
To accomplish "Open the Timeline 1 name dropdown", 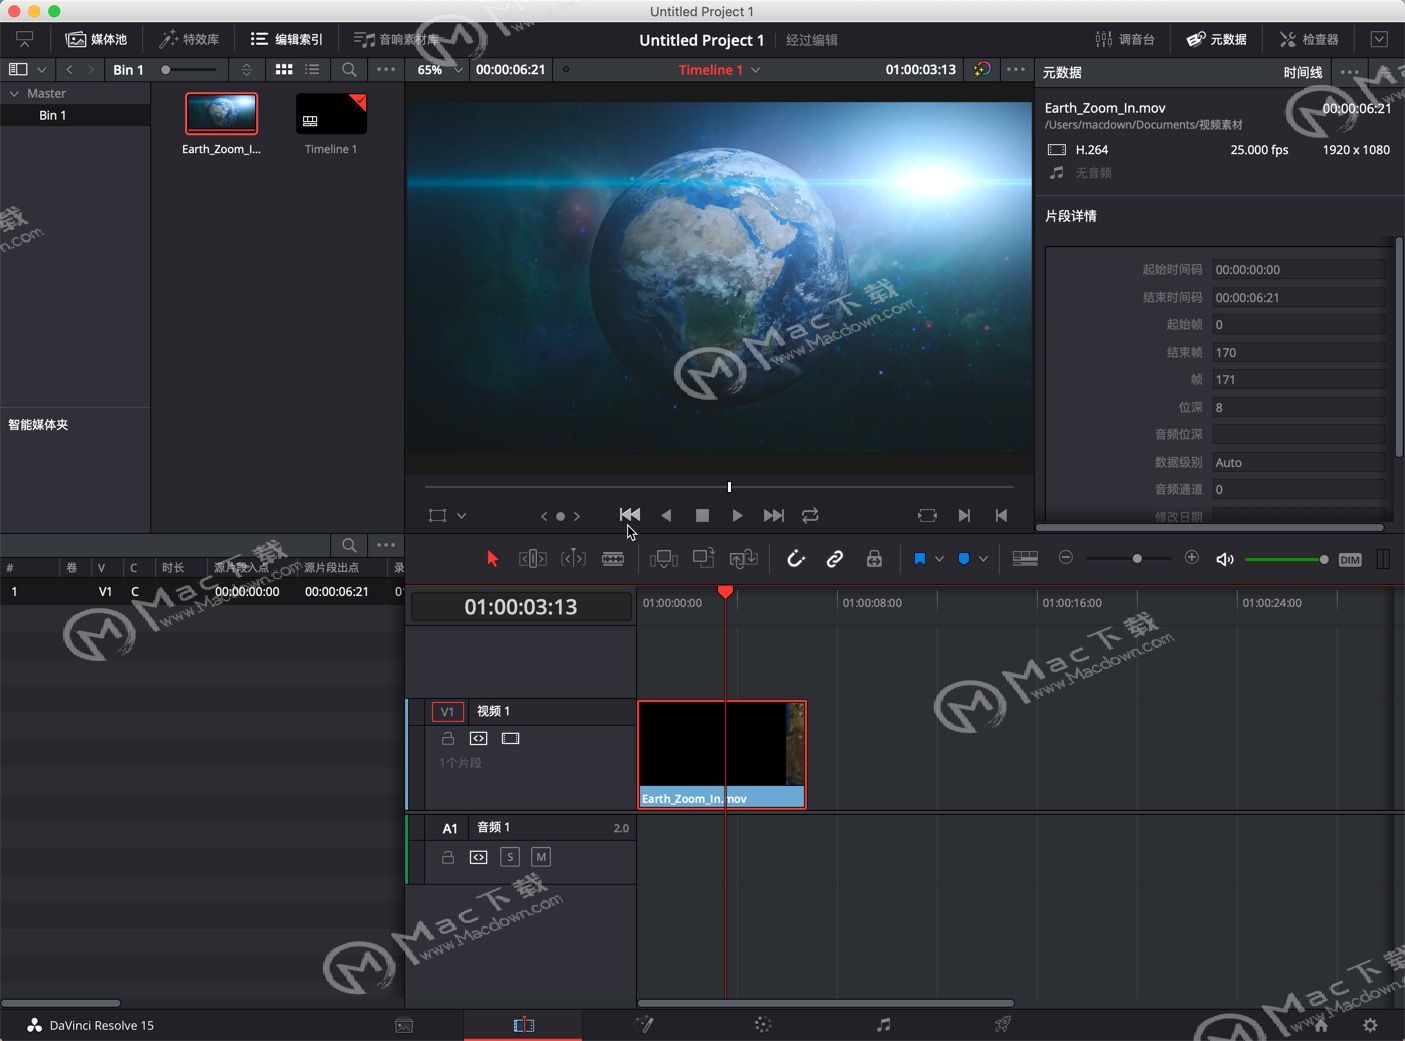I will [x=756, y=70].
